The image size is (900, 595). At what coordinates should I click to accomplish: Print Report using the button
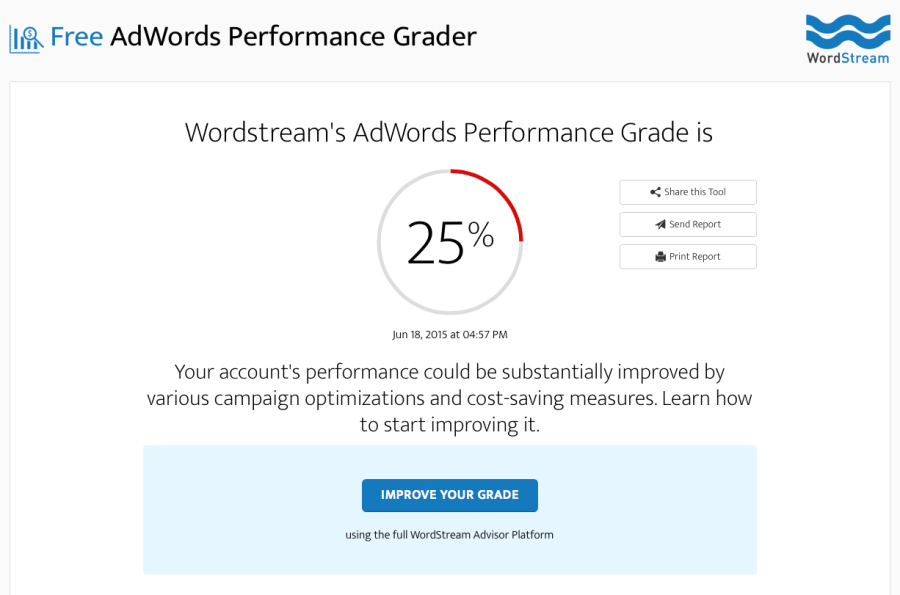[x=688, y=256]
